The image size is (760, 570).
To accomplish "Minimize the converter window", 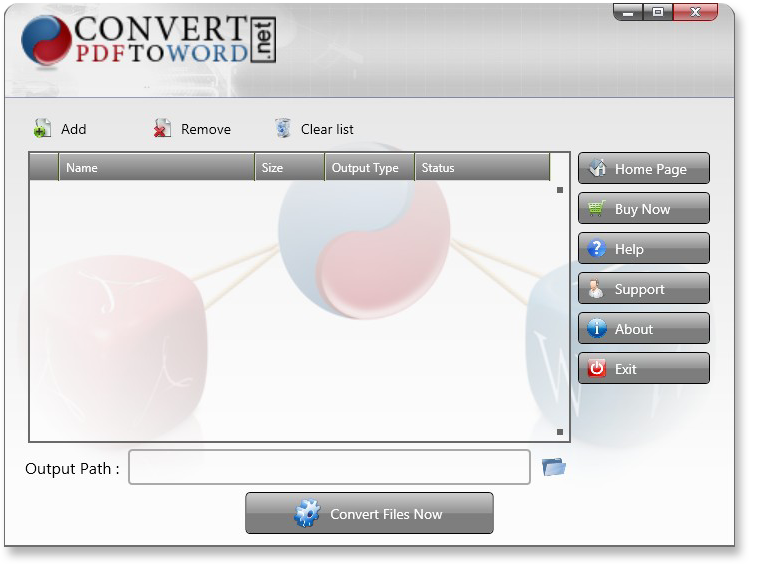I will point(627,13).
